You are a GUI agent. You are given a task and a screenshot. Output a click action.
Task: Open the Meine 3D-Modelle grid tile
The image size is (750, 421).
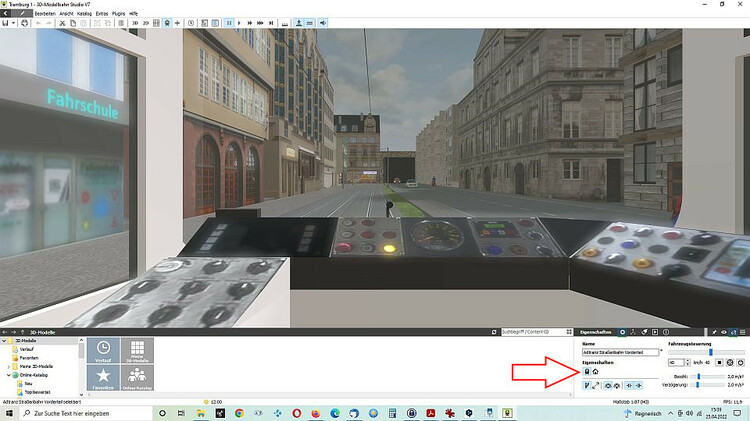[137, 350]
